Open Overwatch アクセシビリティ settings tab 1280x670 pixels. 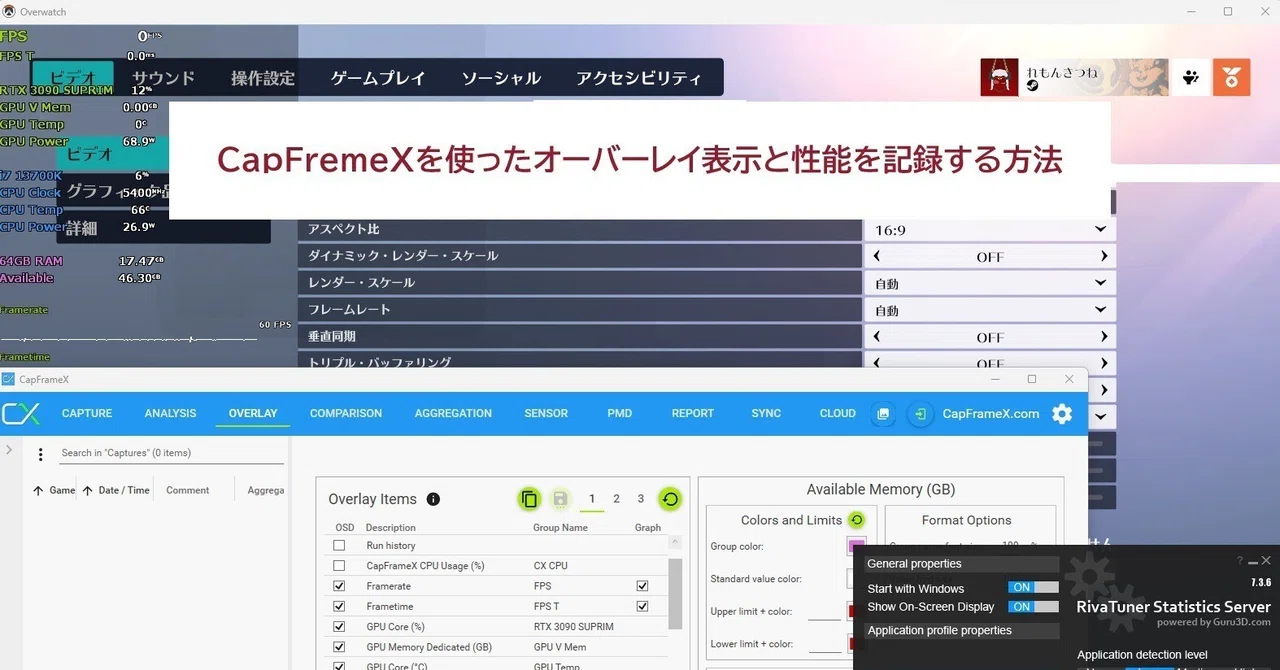[x=639, y=78]
